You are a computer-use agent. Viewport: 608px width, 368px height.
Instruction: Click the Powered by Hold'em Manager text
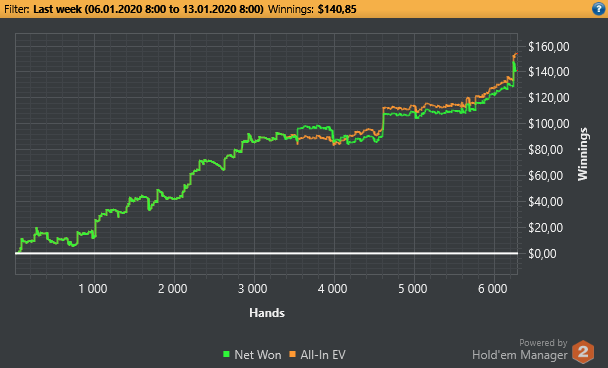coord(520,350)
